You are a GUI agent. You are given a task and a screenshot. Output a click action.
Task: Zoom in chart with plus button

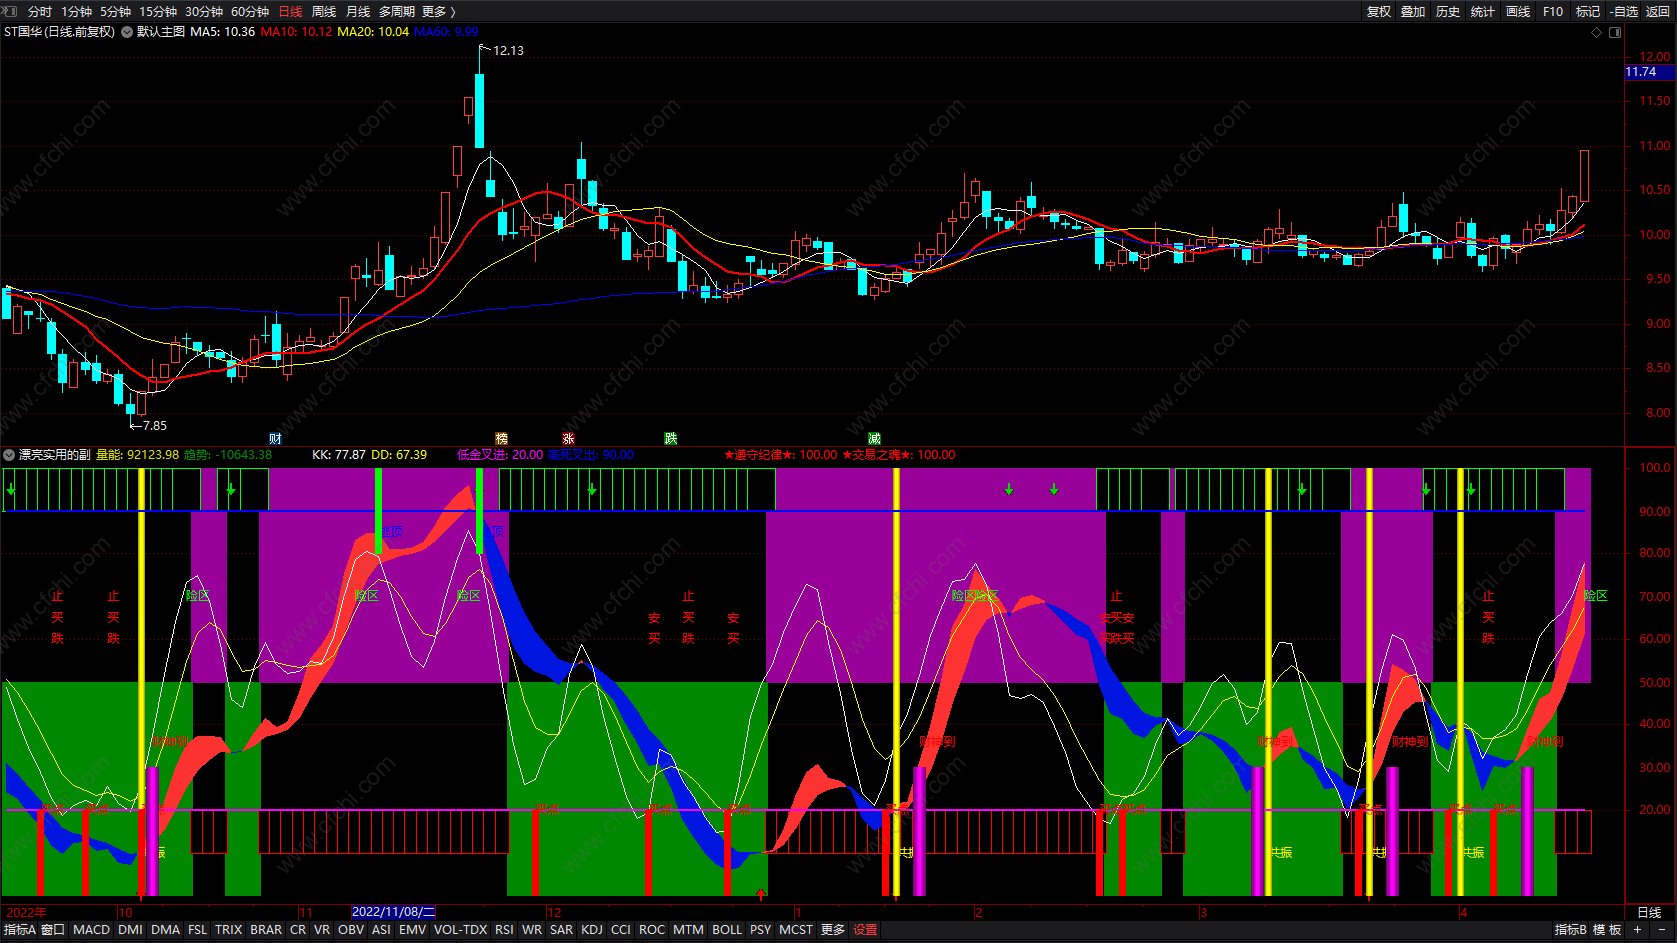[x=1637, y=930]
